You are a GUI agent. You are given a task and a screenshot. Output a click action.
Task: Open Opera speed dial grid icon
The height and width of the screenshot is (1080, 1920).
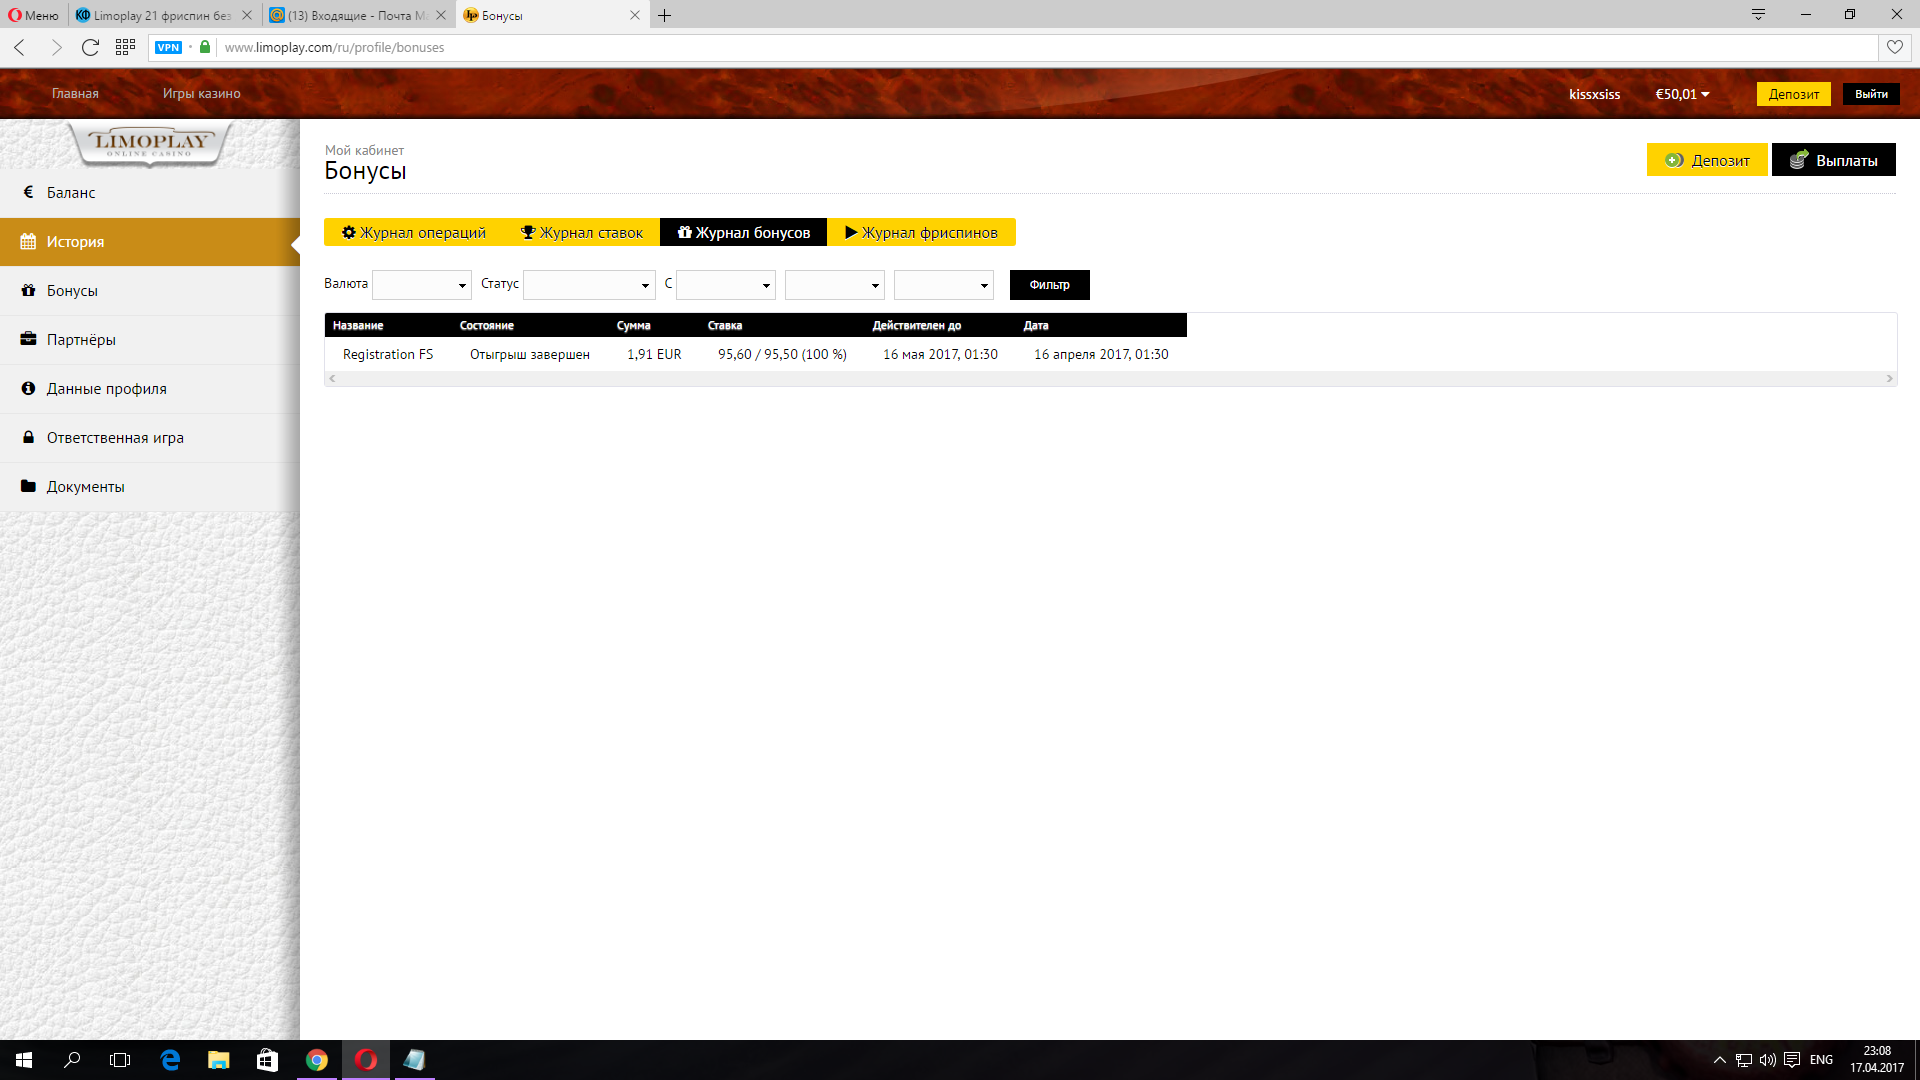coord(125,47)
